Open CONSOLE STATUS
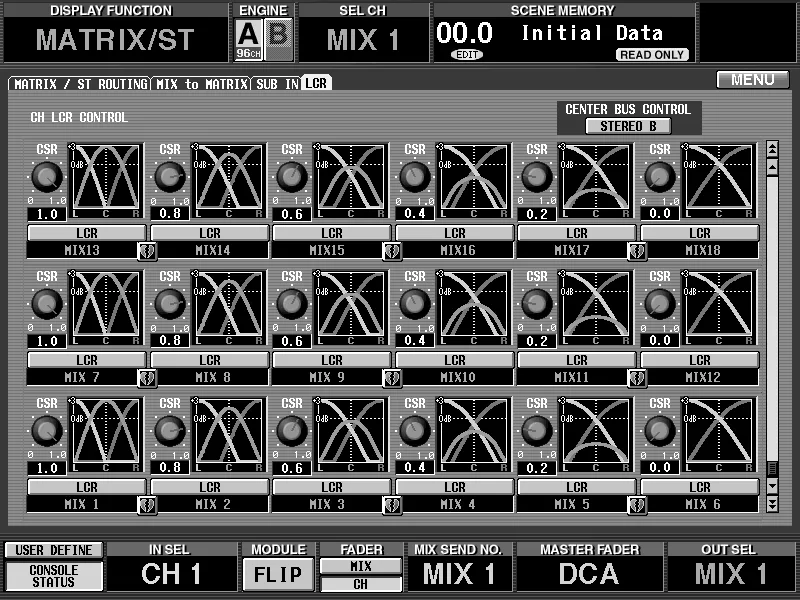800x600 pixels. coord(54,576)
